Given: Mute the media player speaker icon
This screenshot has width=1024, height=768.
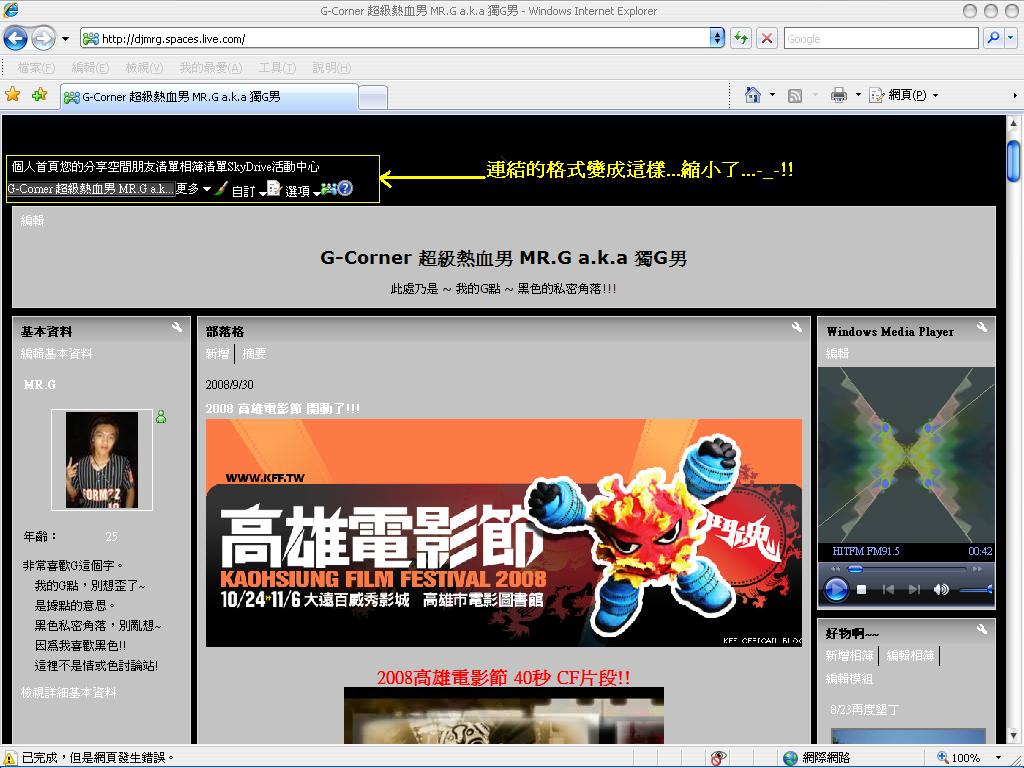Looking at the screenshot, I should pyautogui.click(x=941, y=590).
